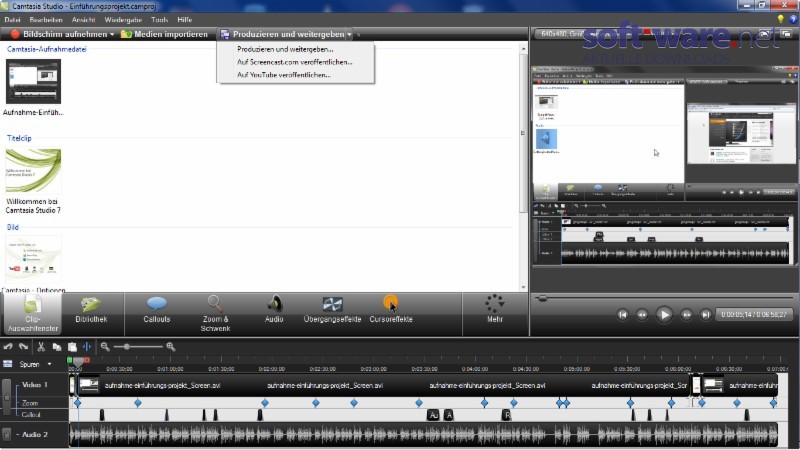The width and height of the screenshot is (800, 450).
Task: Click the blue help icon at top right
Action: pos(792,19)
